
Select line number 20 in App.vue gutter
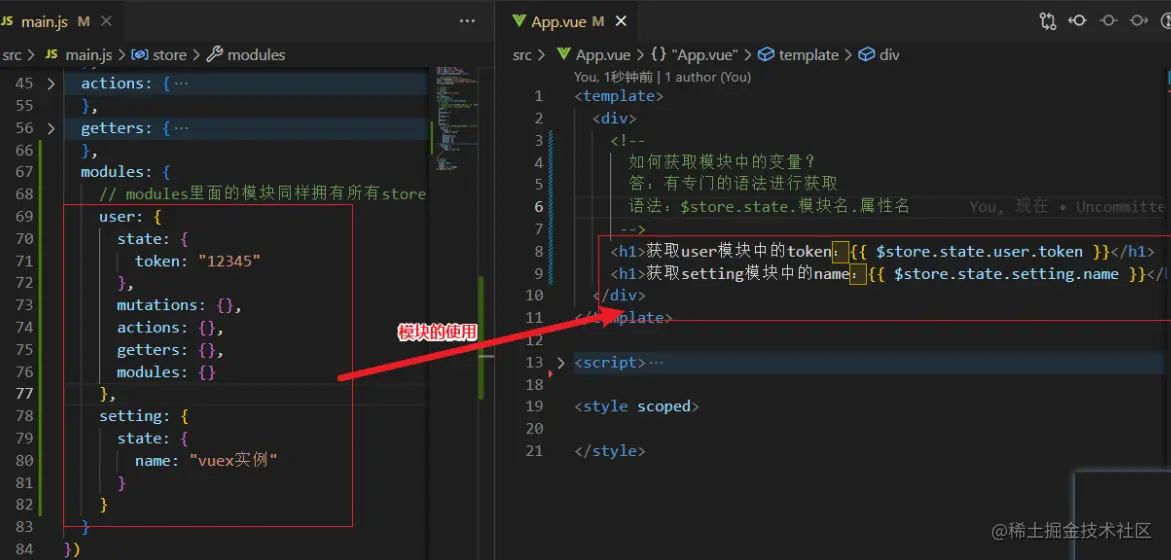pos(534,429)
